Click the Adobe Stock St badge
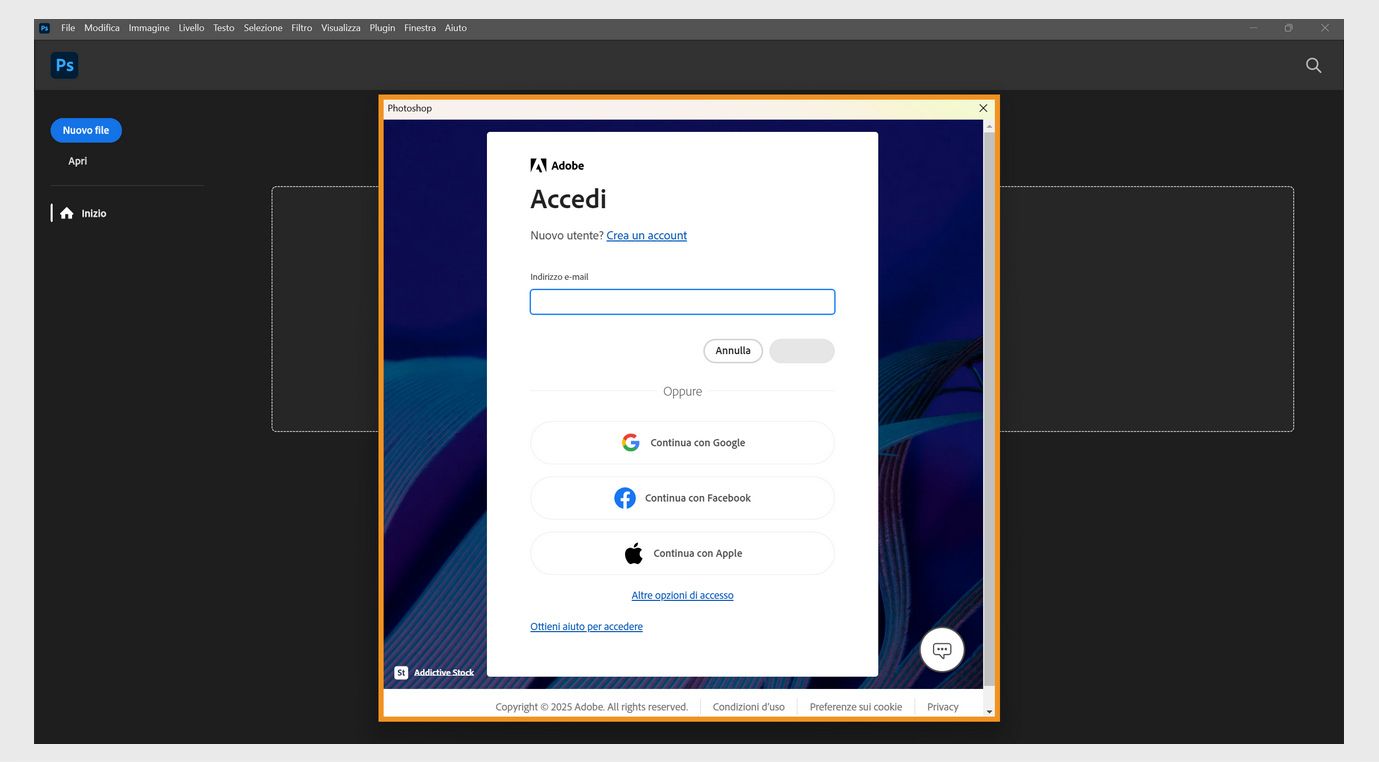Screen dimensions: 1379x762 click(401, 673)
